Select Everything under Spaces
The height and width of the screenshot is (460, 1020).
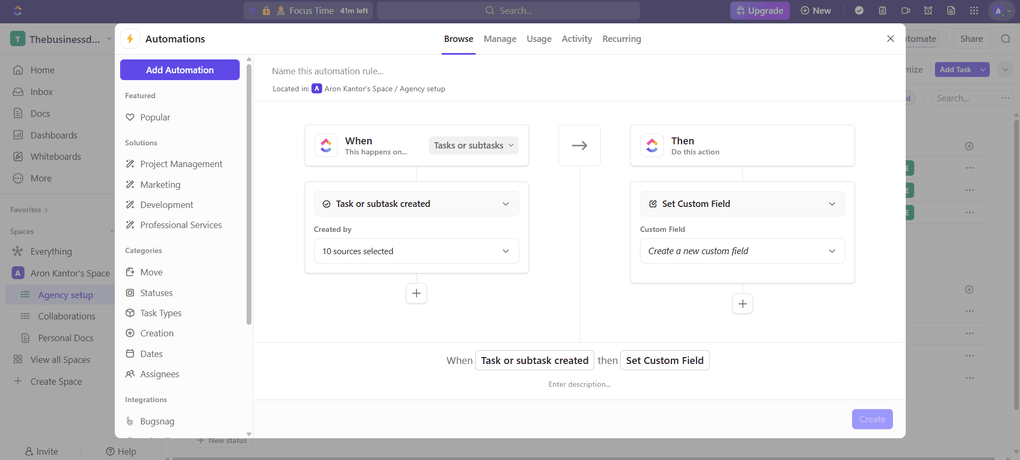(51, 251)
